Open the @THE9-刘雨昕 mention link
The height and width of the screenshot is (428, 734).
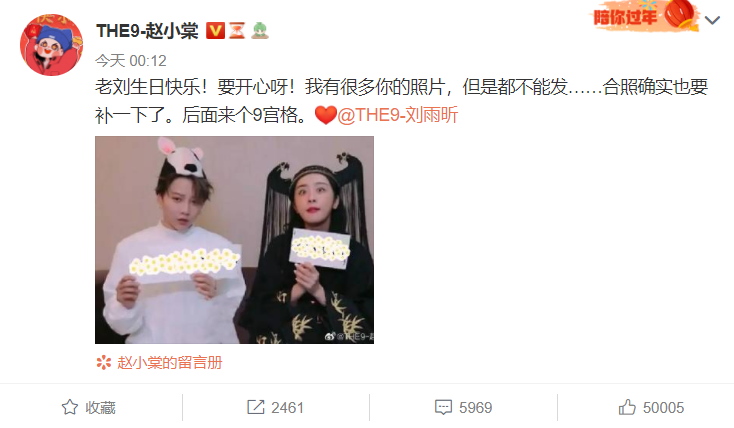(x=397, y=115)
